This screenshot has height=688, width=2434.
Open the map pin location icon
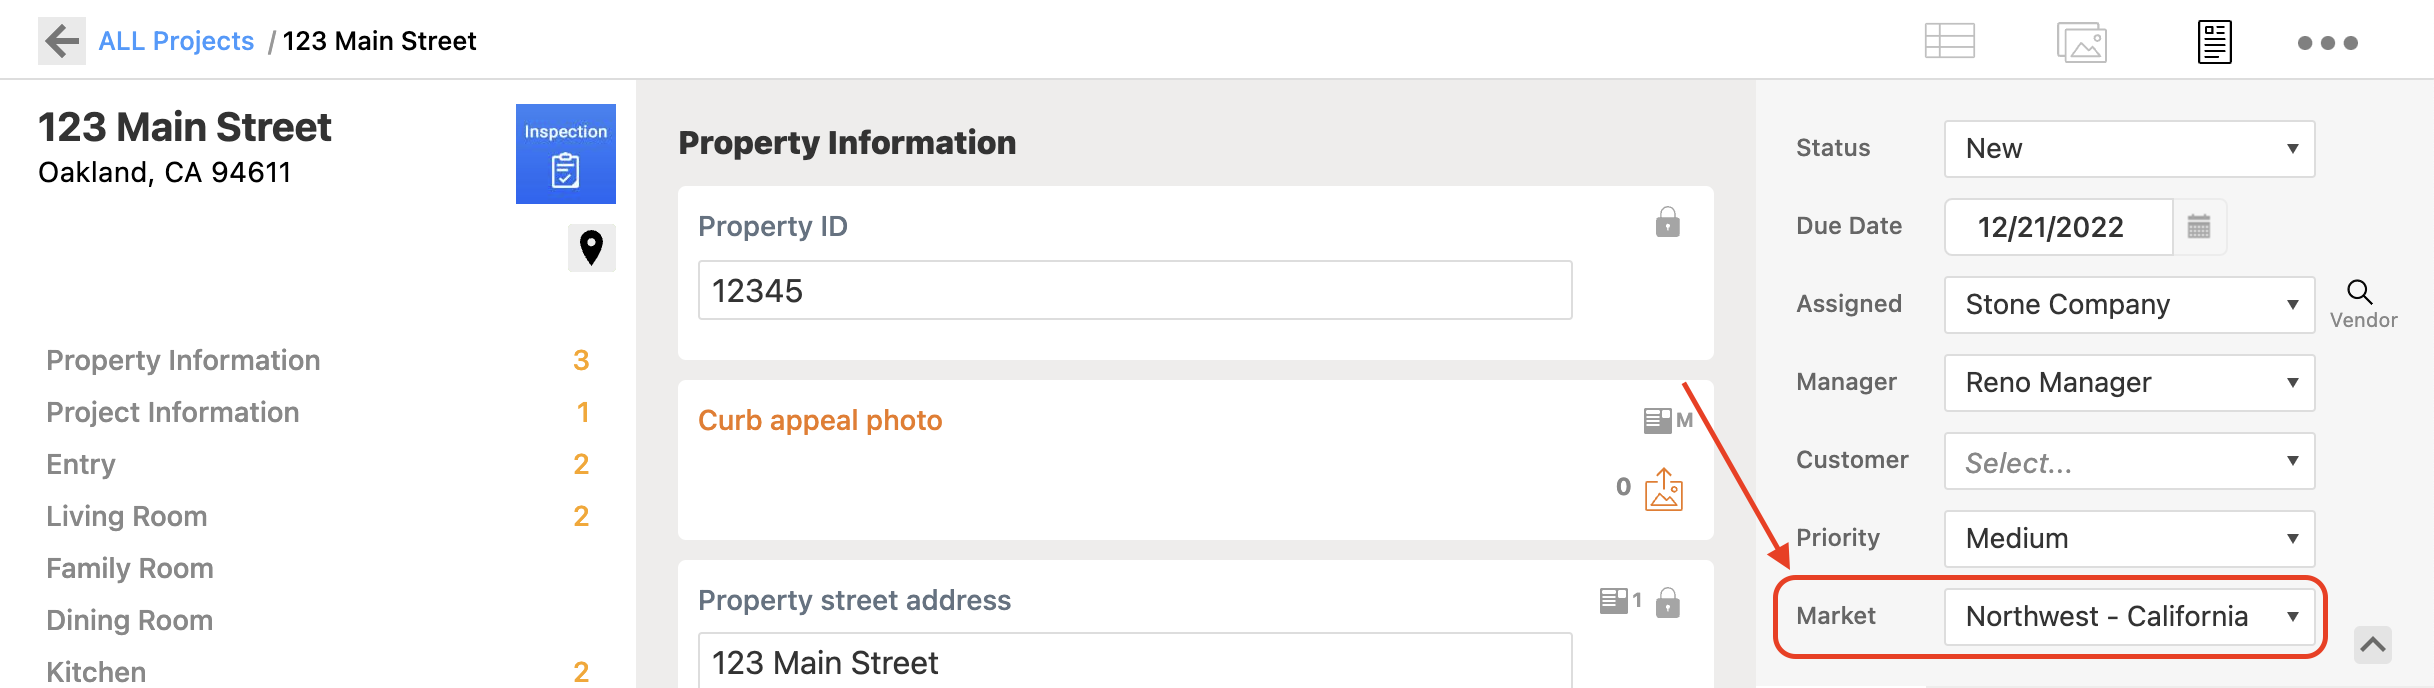coord(592,248)
